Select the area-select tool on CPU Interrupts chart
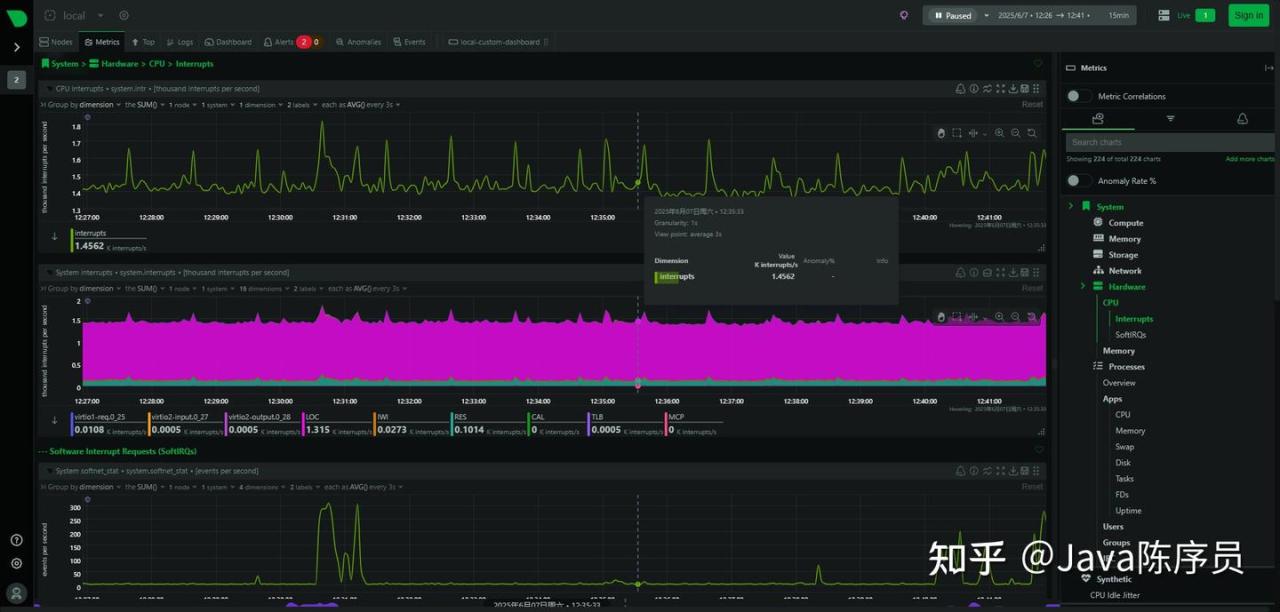Screen dimensions: 1280x612 [957, 133]
